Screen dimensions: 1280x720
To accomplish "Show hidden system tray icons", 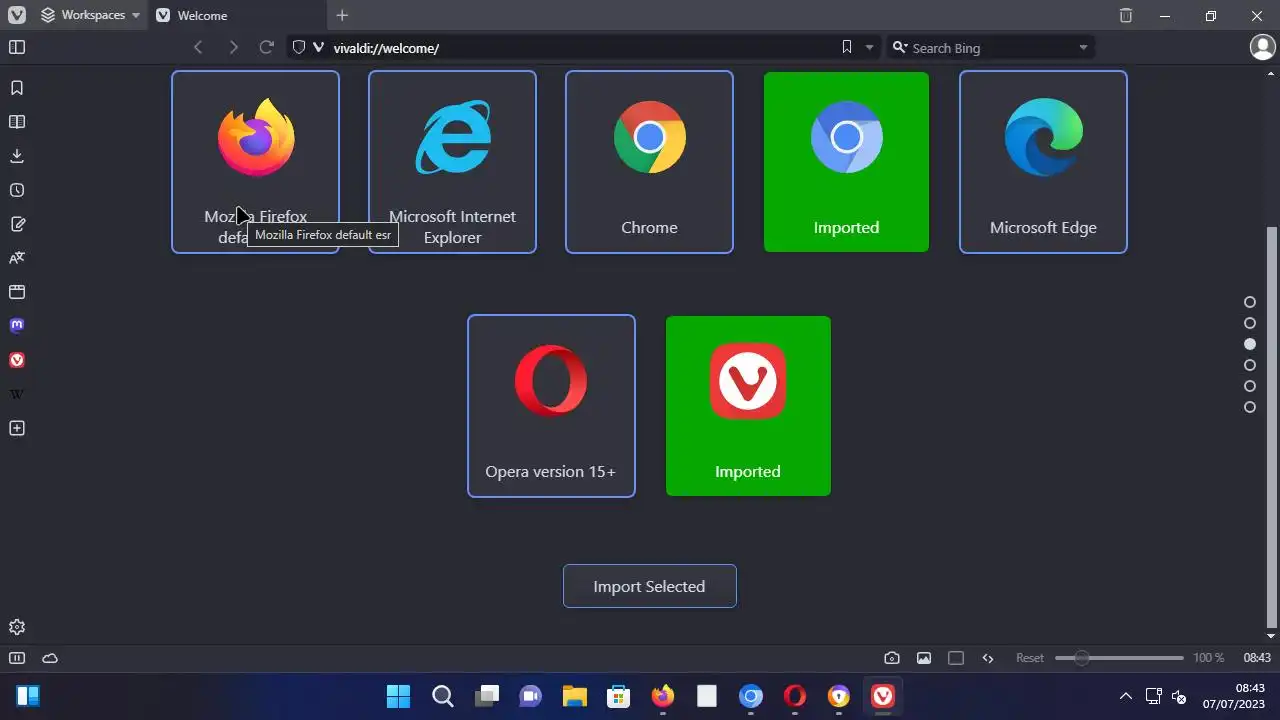I will click(x=1126, y=696).
